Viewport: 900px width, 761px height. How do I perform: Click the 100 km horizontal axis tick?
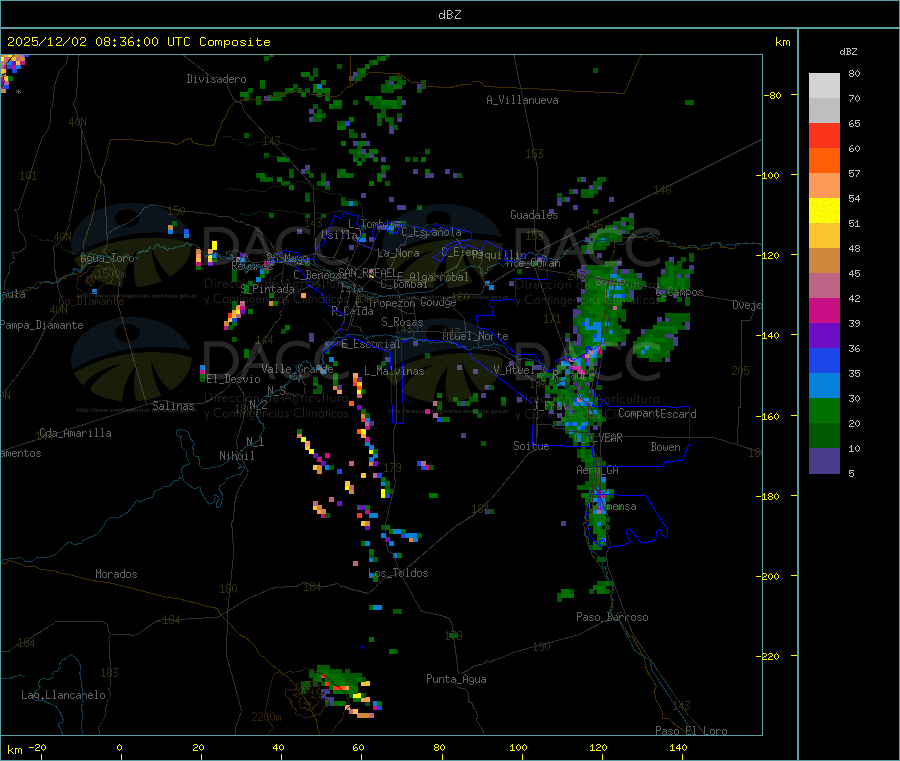pyautogui.click(x=518, y=747)
